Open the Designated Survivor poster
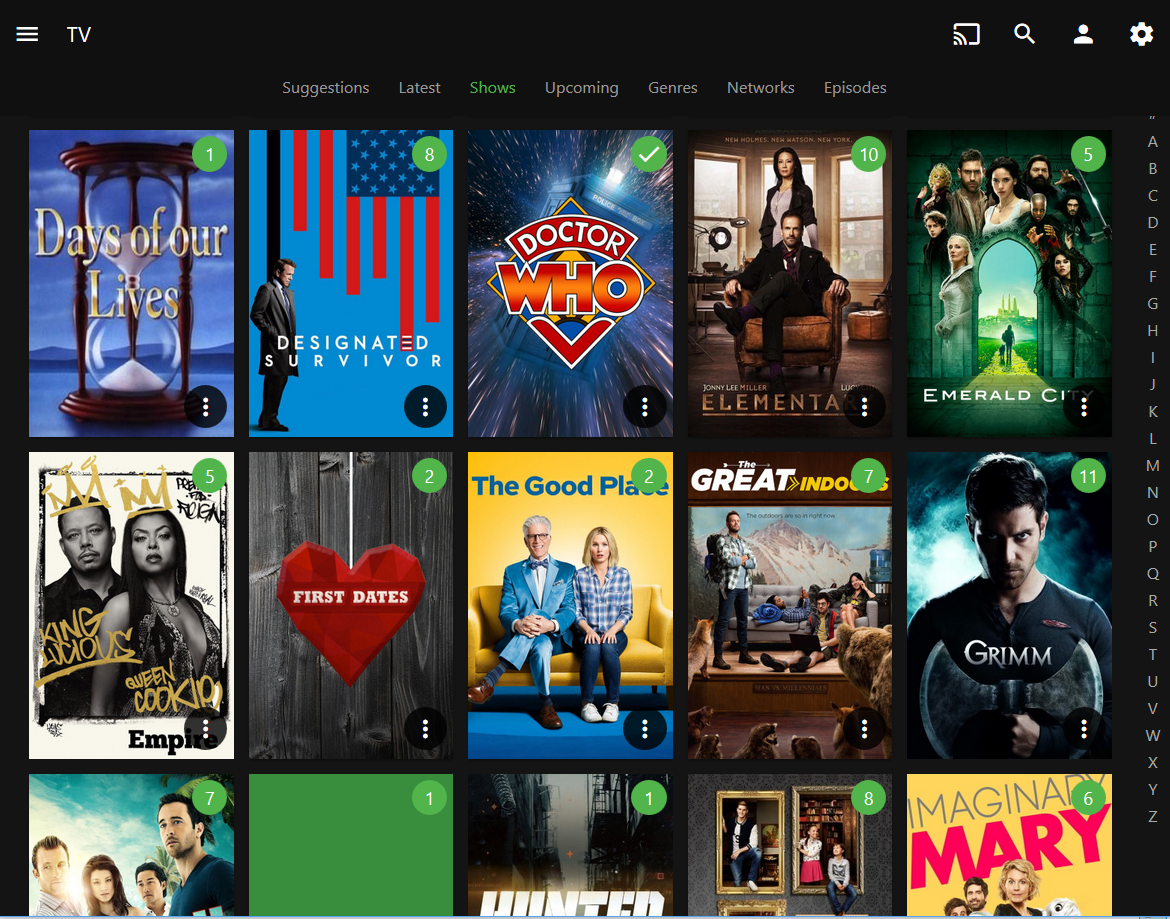Viewport: 1170px width, 919px height. pos(351,283)
